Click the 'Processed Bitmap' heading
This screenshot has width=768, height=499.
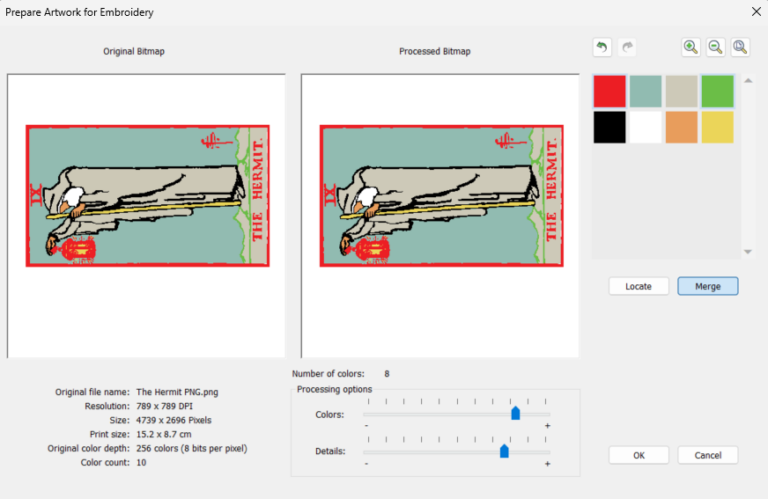coord(434,51)
